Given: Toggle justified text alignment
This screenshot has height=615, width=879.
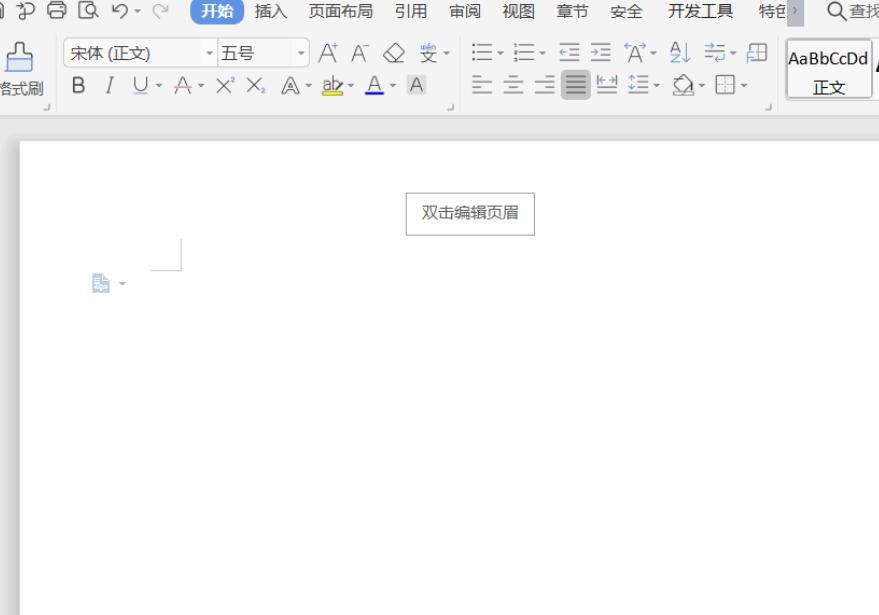Looking at the screenshot, I should 575,86.
